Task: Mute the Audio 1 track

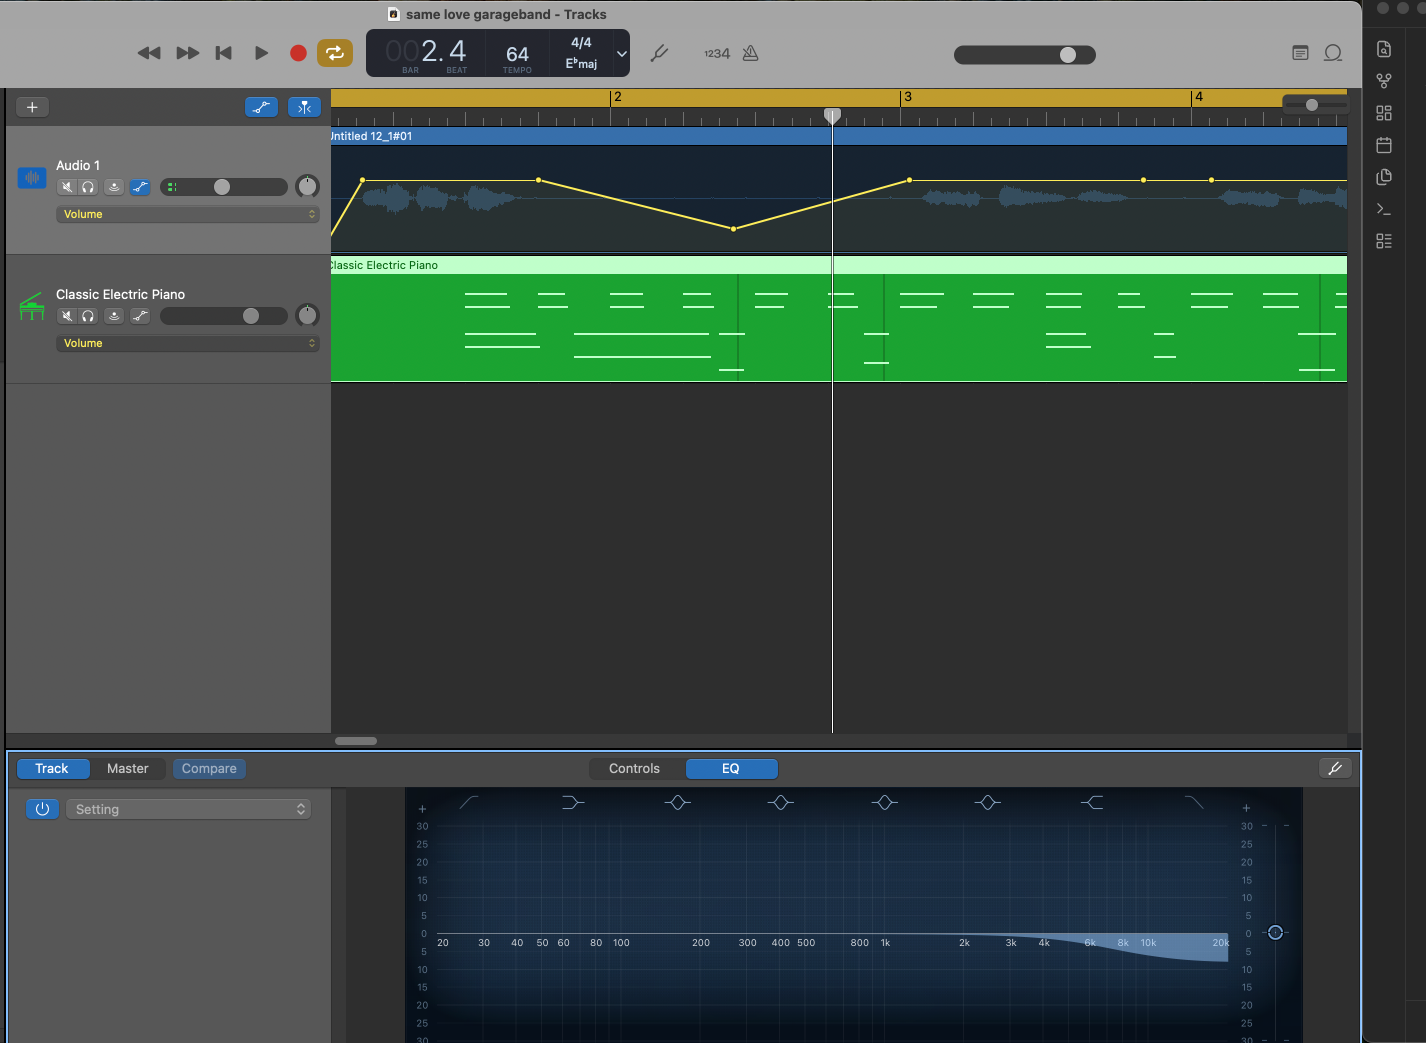Action: tap(66, 187)
